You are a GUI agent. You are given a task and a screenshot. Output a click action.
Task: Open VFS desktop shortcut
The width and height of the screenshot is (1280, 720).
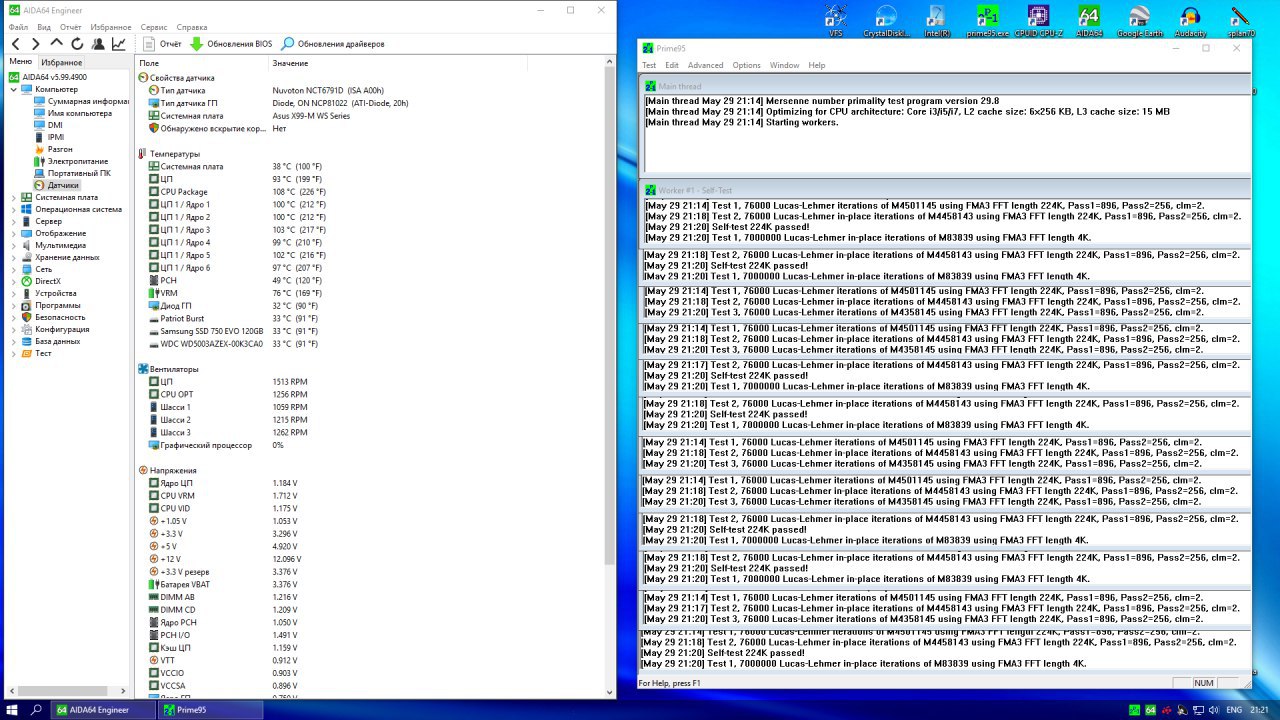[x=836, y=20]
